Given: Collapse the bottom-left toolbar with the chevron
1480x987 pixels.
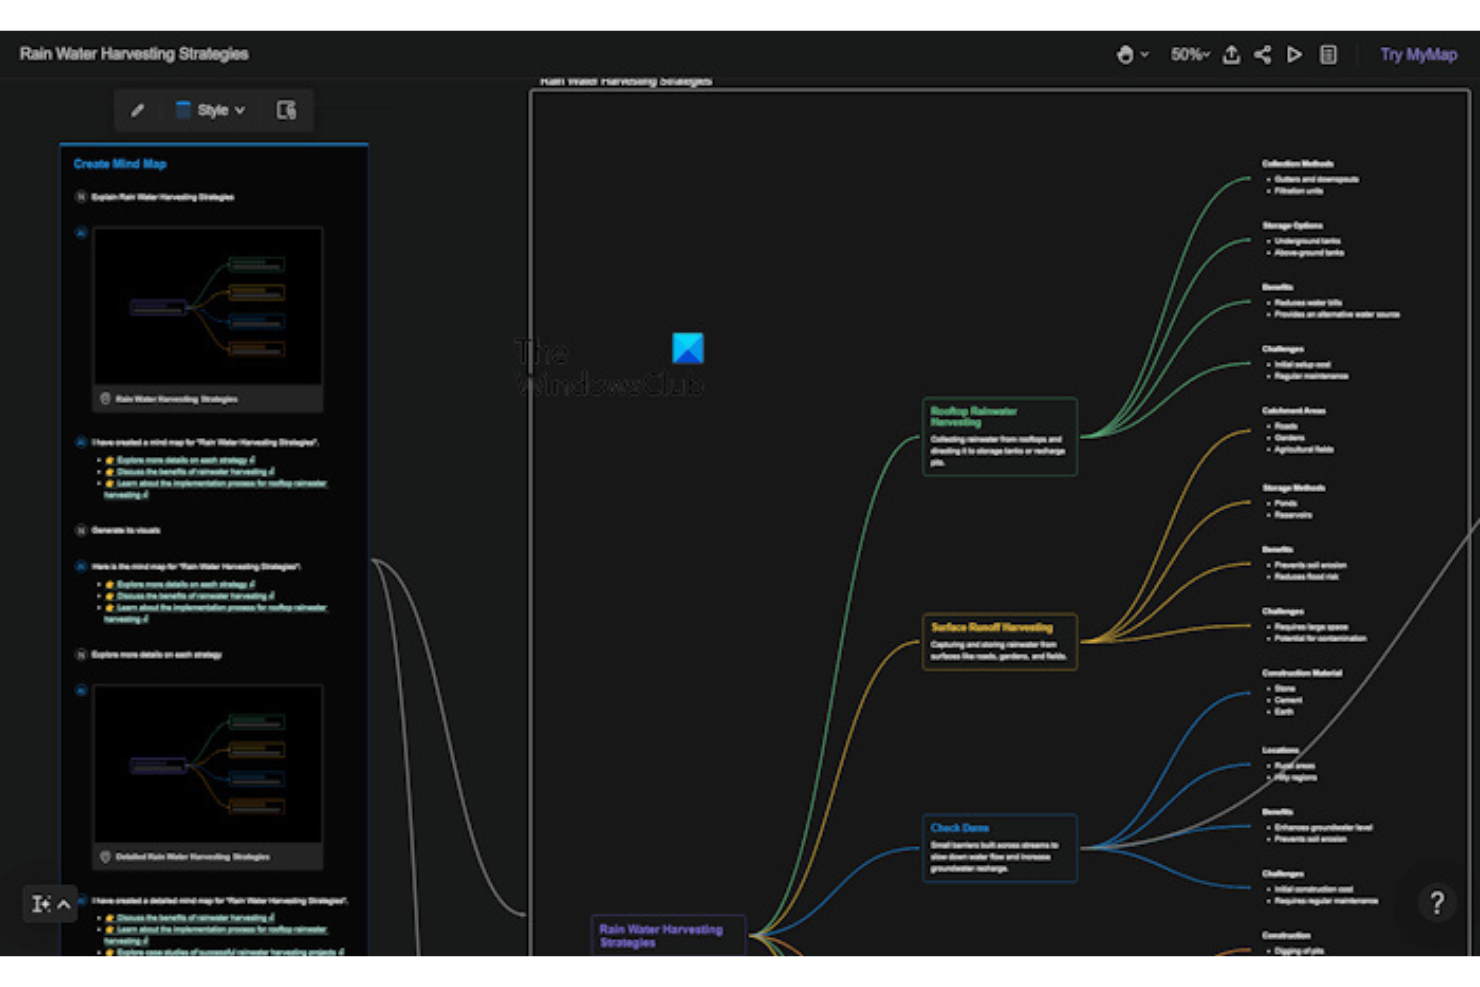Looking at the screenshot, I should pos(63,903).
